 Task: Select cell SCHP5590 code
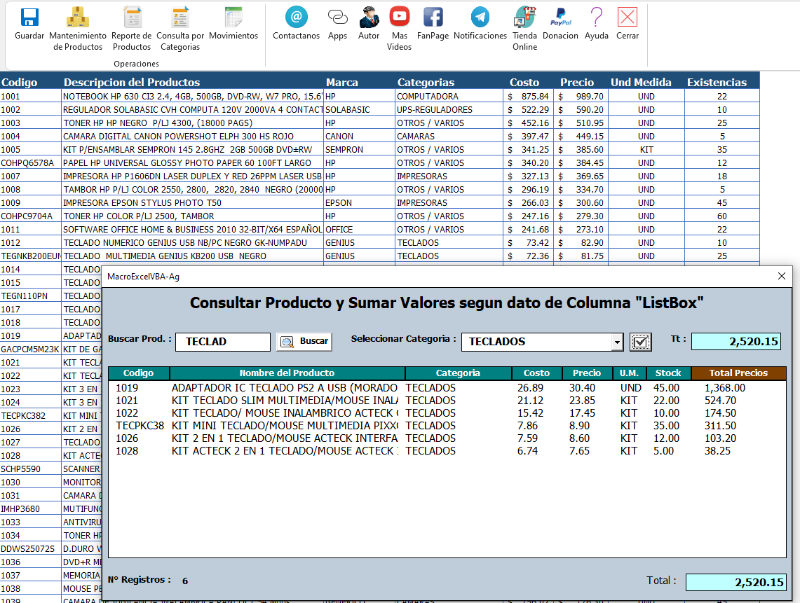pos(31,469)
